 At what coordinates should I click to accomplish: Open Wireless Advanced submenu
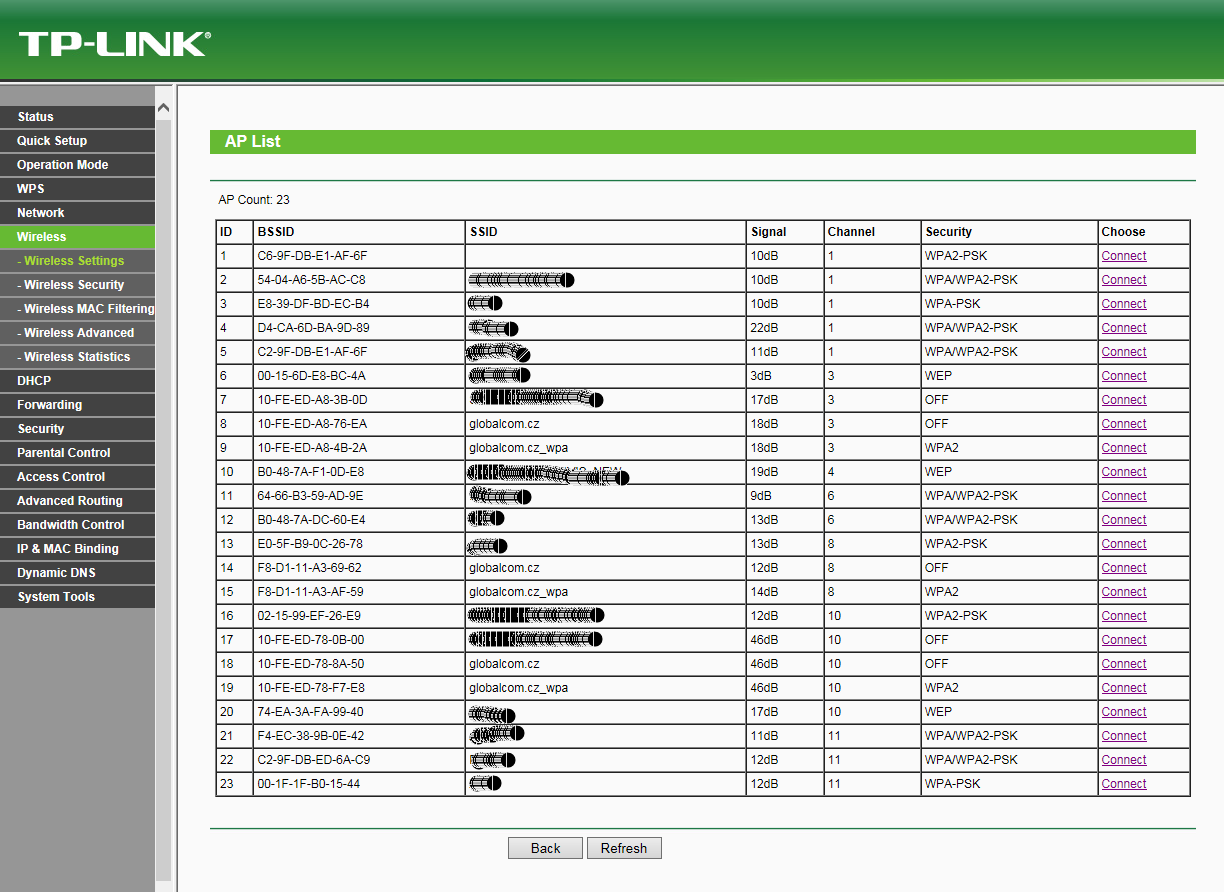coord(77,333)
